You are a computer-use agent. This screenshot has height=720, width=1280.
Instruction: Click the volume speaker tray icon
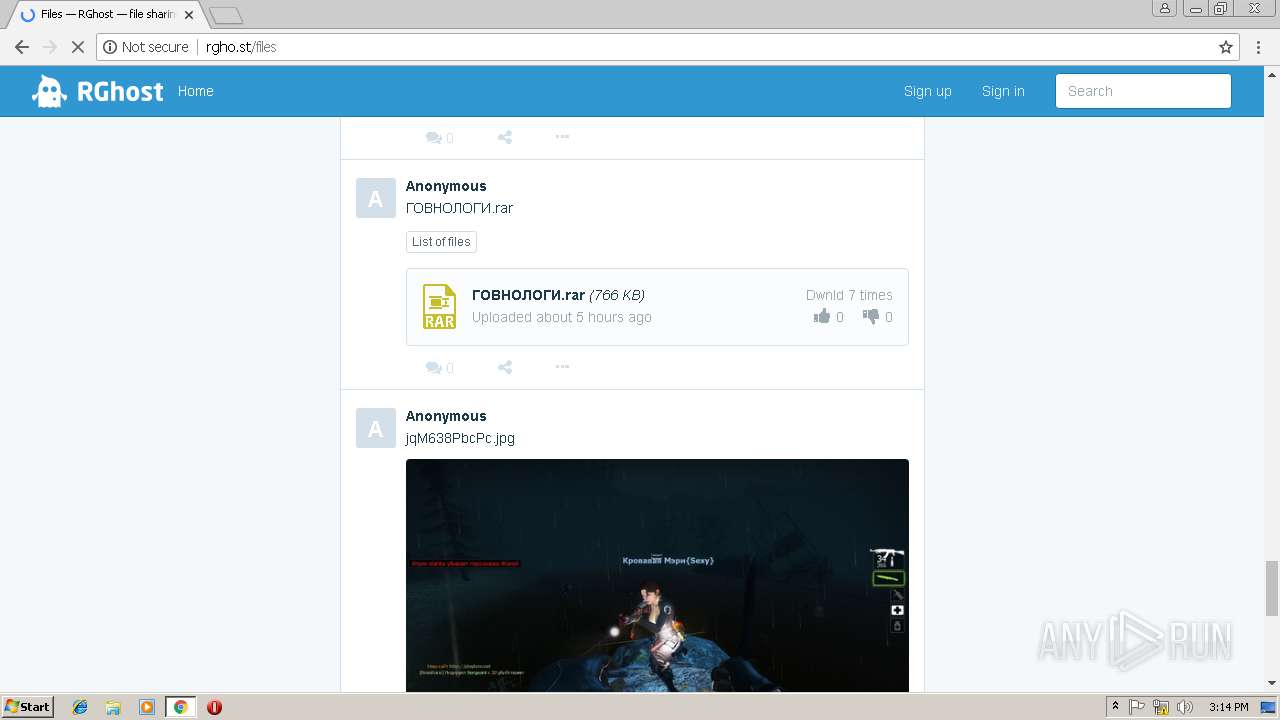click(x=1184, y=707)
